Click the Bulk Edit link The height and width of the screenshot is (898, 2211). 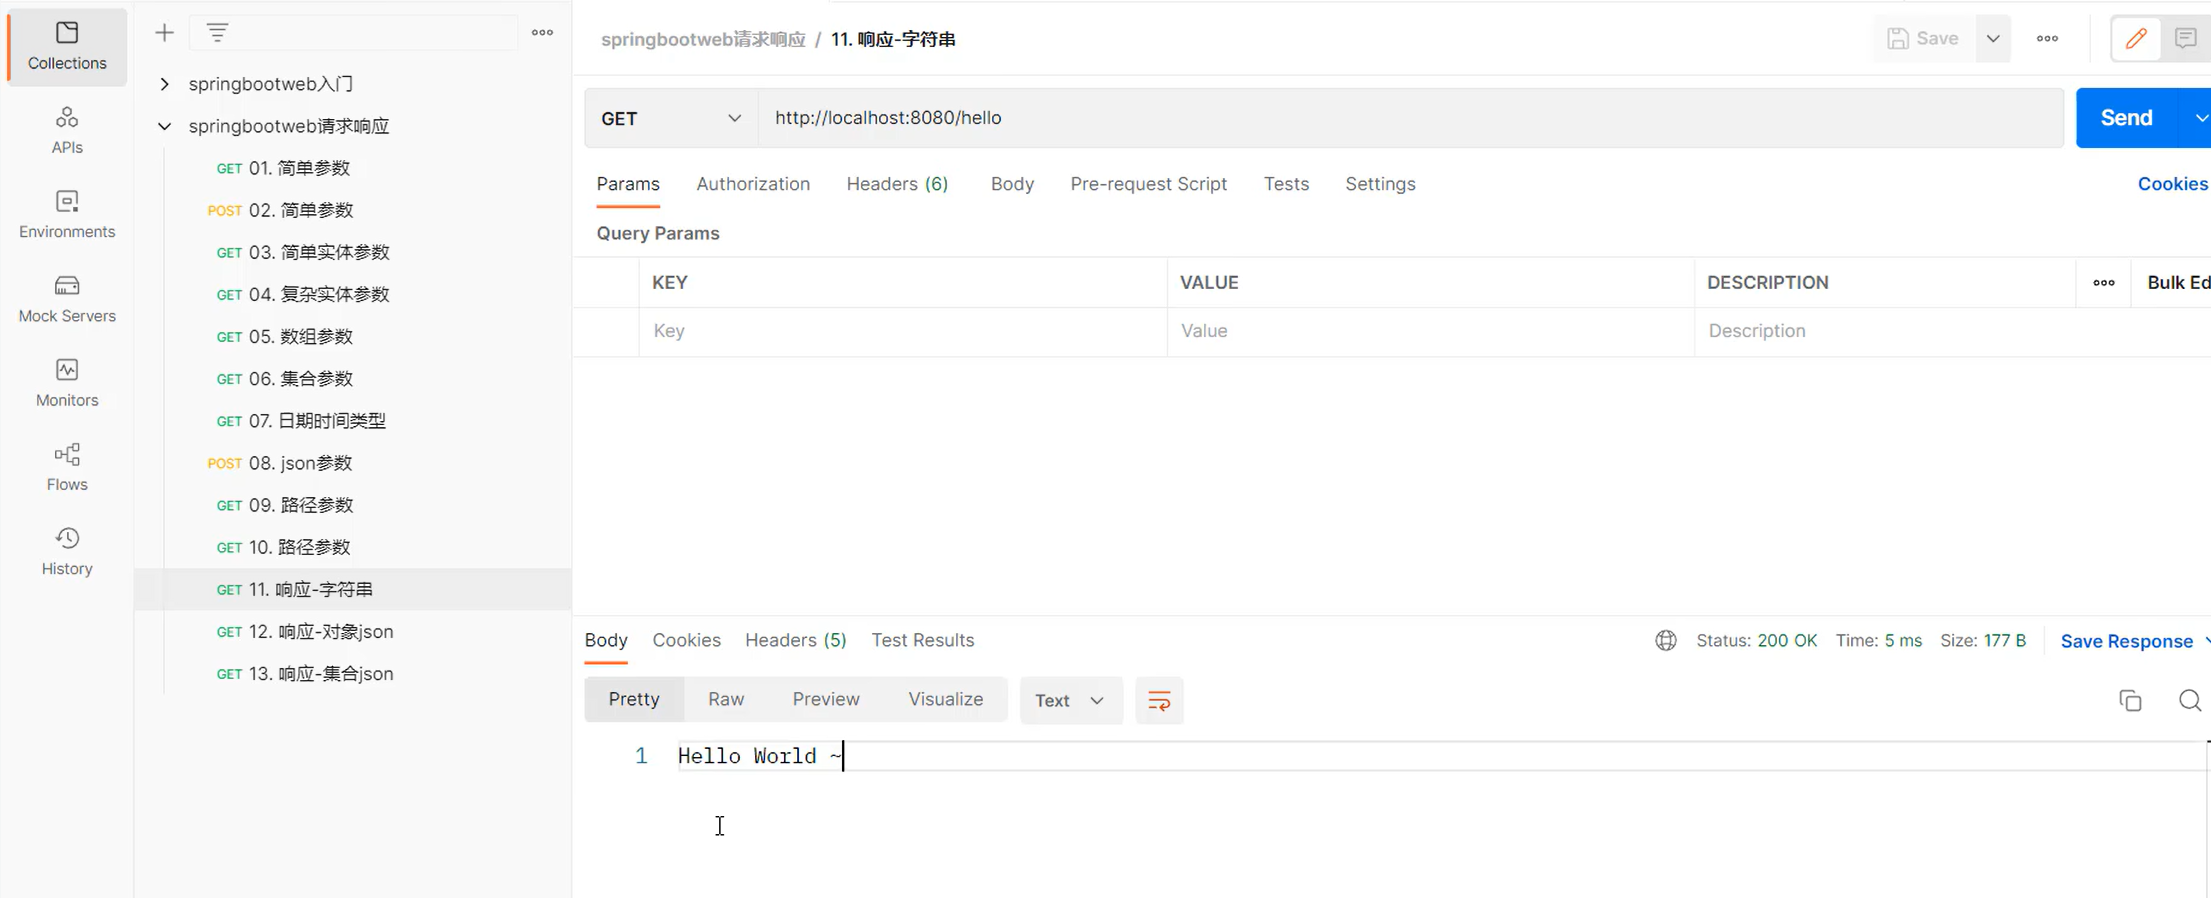[2178, 283]
